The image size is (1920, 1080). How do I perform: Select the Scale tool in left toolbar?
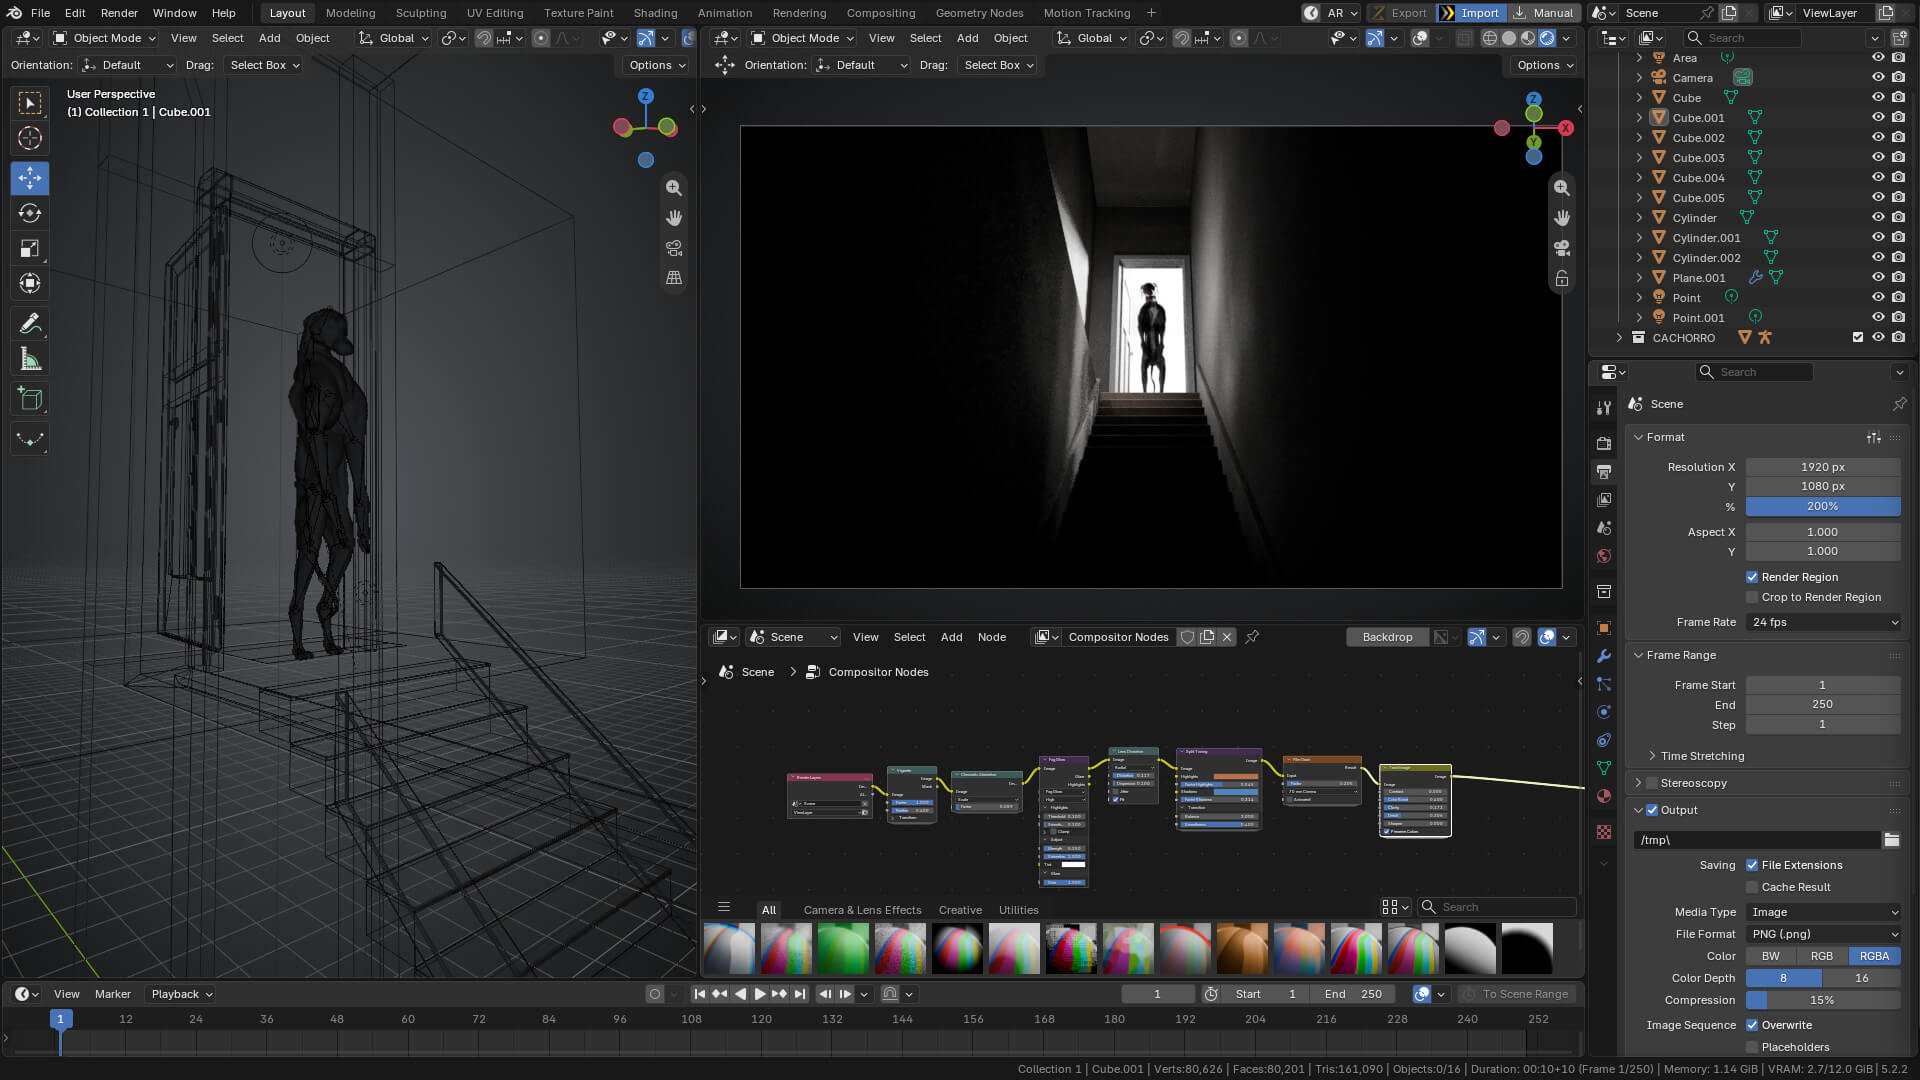(x=30, y=248)
